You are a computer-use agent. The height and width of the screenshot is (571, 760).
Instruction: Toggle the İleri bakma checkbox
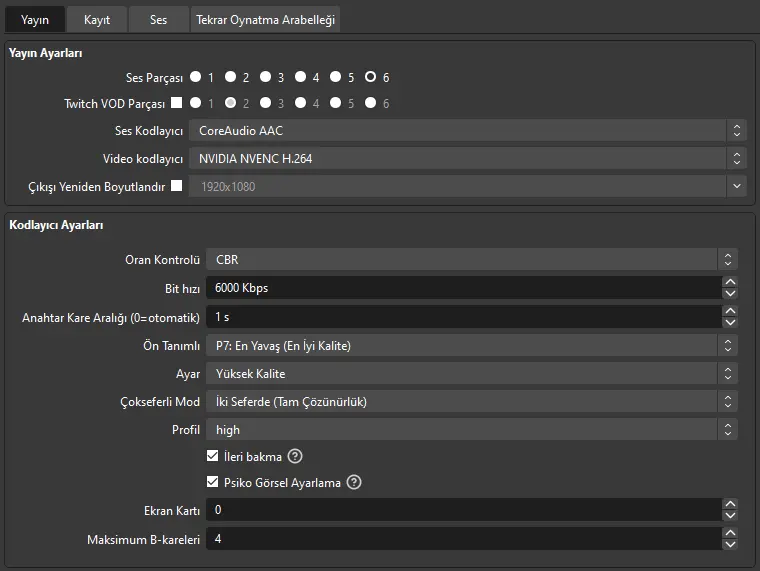pyautogui.click(x=212, y=456)
